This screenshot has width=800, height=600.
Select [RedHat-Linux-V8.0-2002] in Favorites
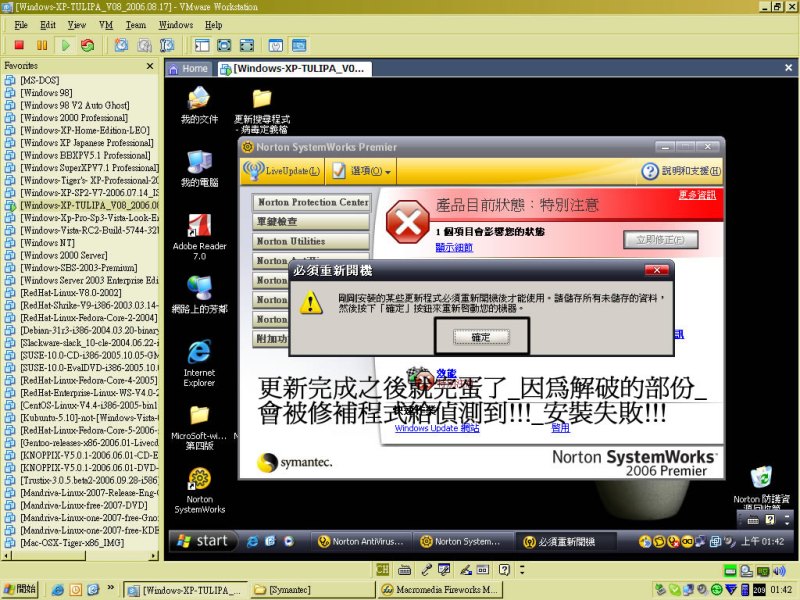coord(71,292)
